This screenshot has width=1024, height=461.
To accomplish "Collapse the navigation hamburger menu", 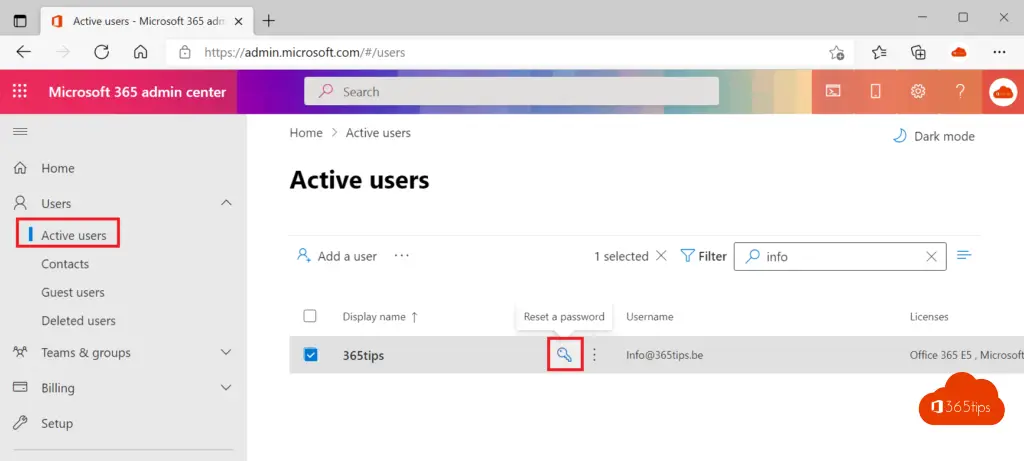I will pos(20,132).
